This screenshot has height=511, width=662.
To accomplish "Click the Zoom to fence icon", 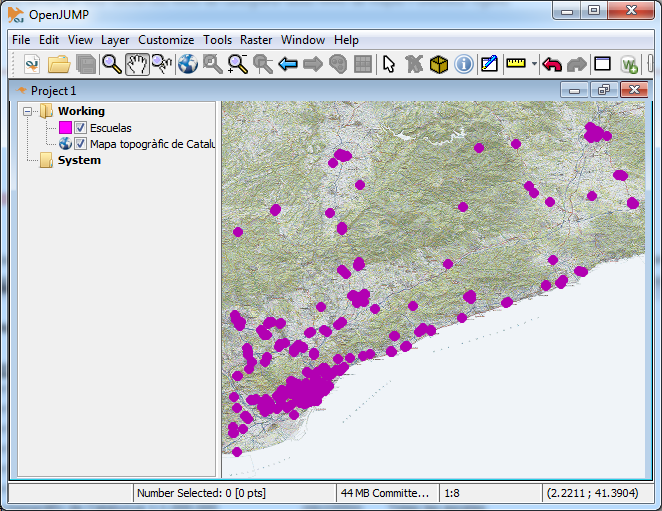I will pos(238,64).
